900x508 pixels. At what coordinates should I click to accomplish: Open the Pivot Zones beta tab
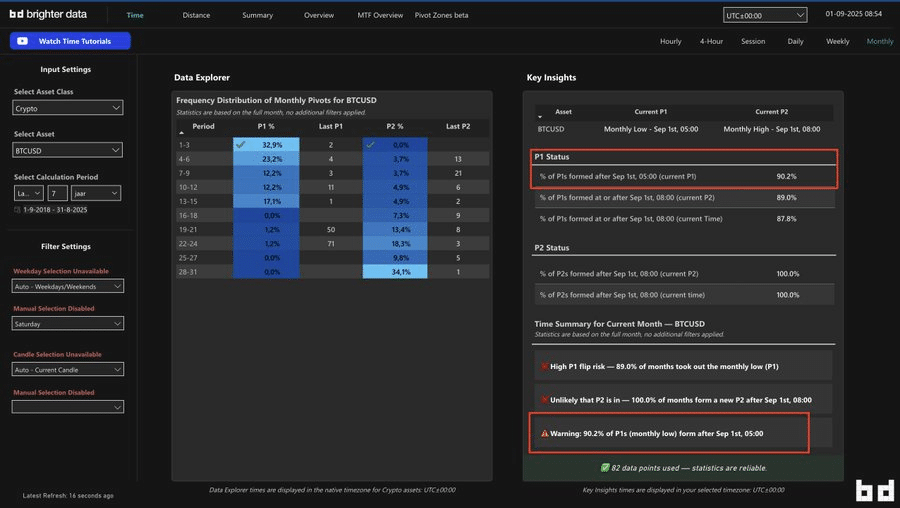tap(441, 15)
